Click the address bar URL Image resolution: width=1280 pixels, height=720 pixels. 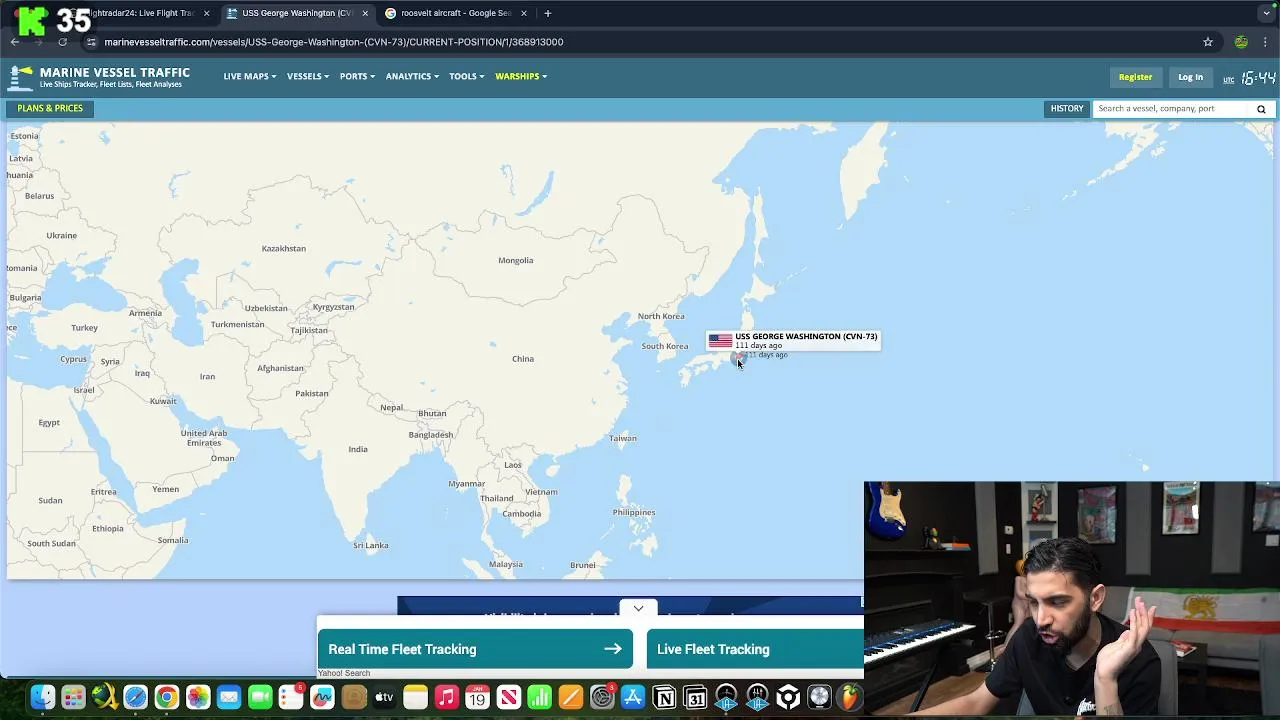[x=334, y=42]
